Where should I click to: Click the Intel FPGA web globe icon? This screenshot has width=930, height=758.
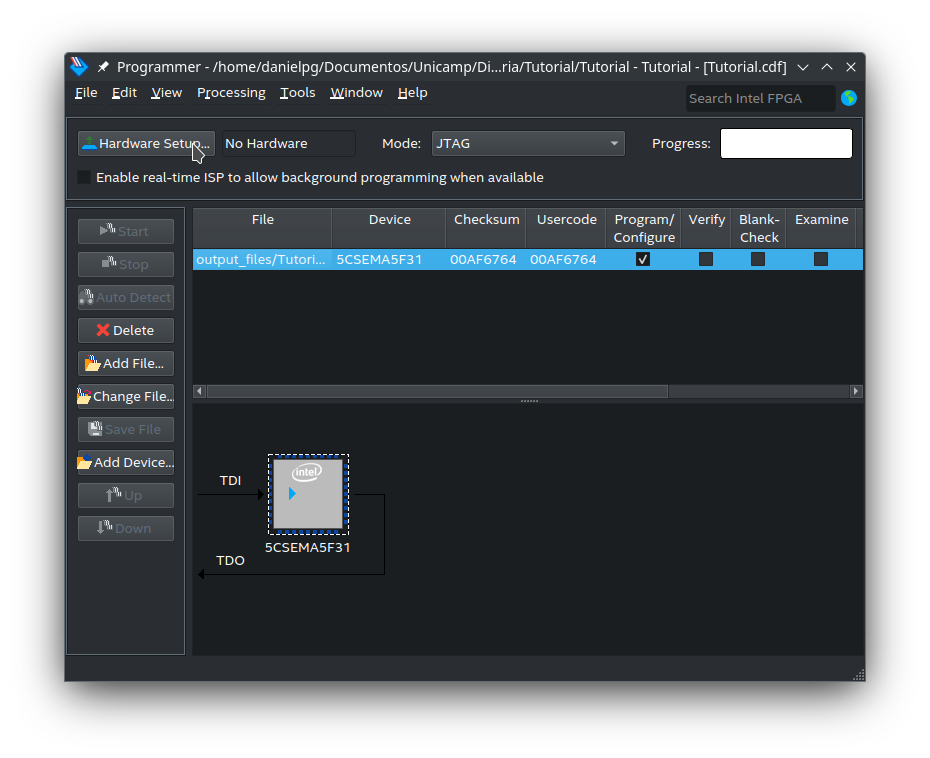pyautogui.click(x=849, y=98)
